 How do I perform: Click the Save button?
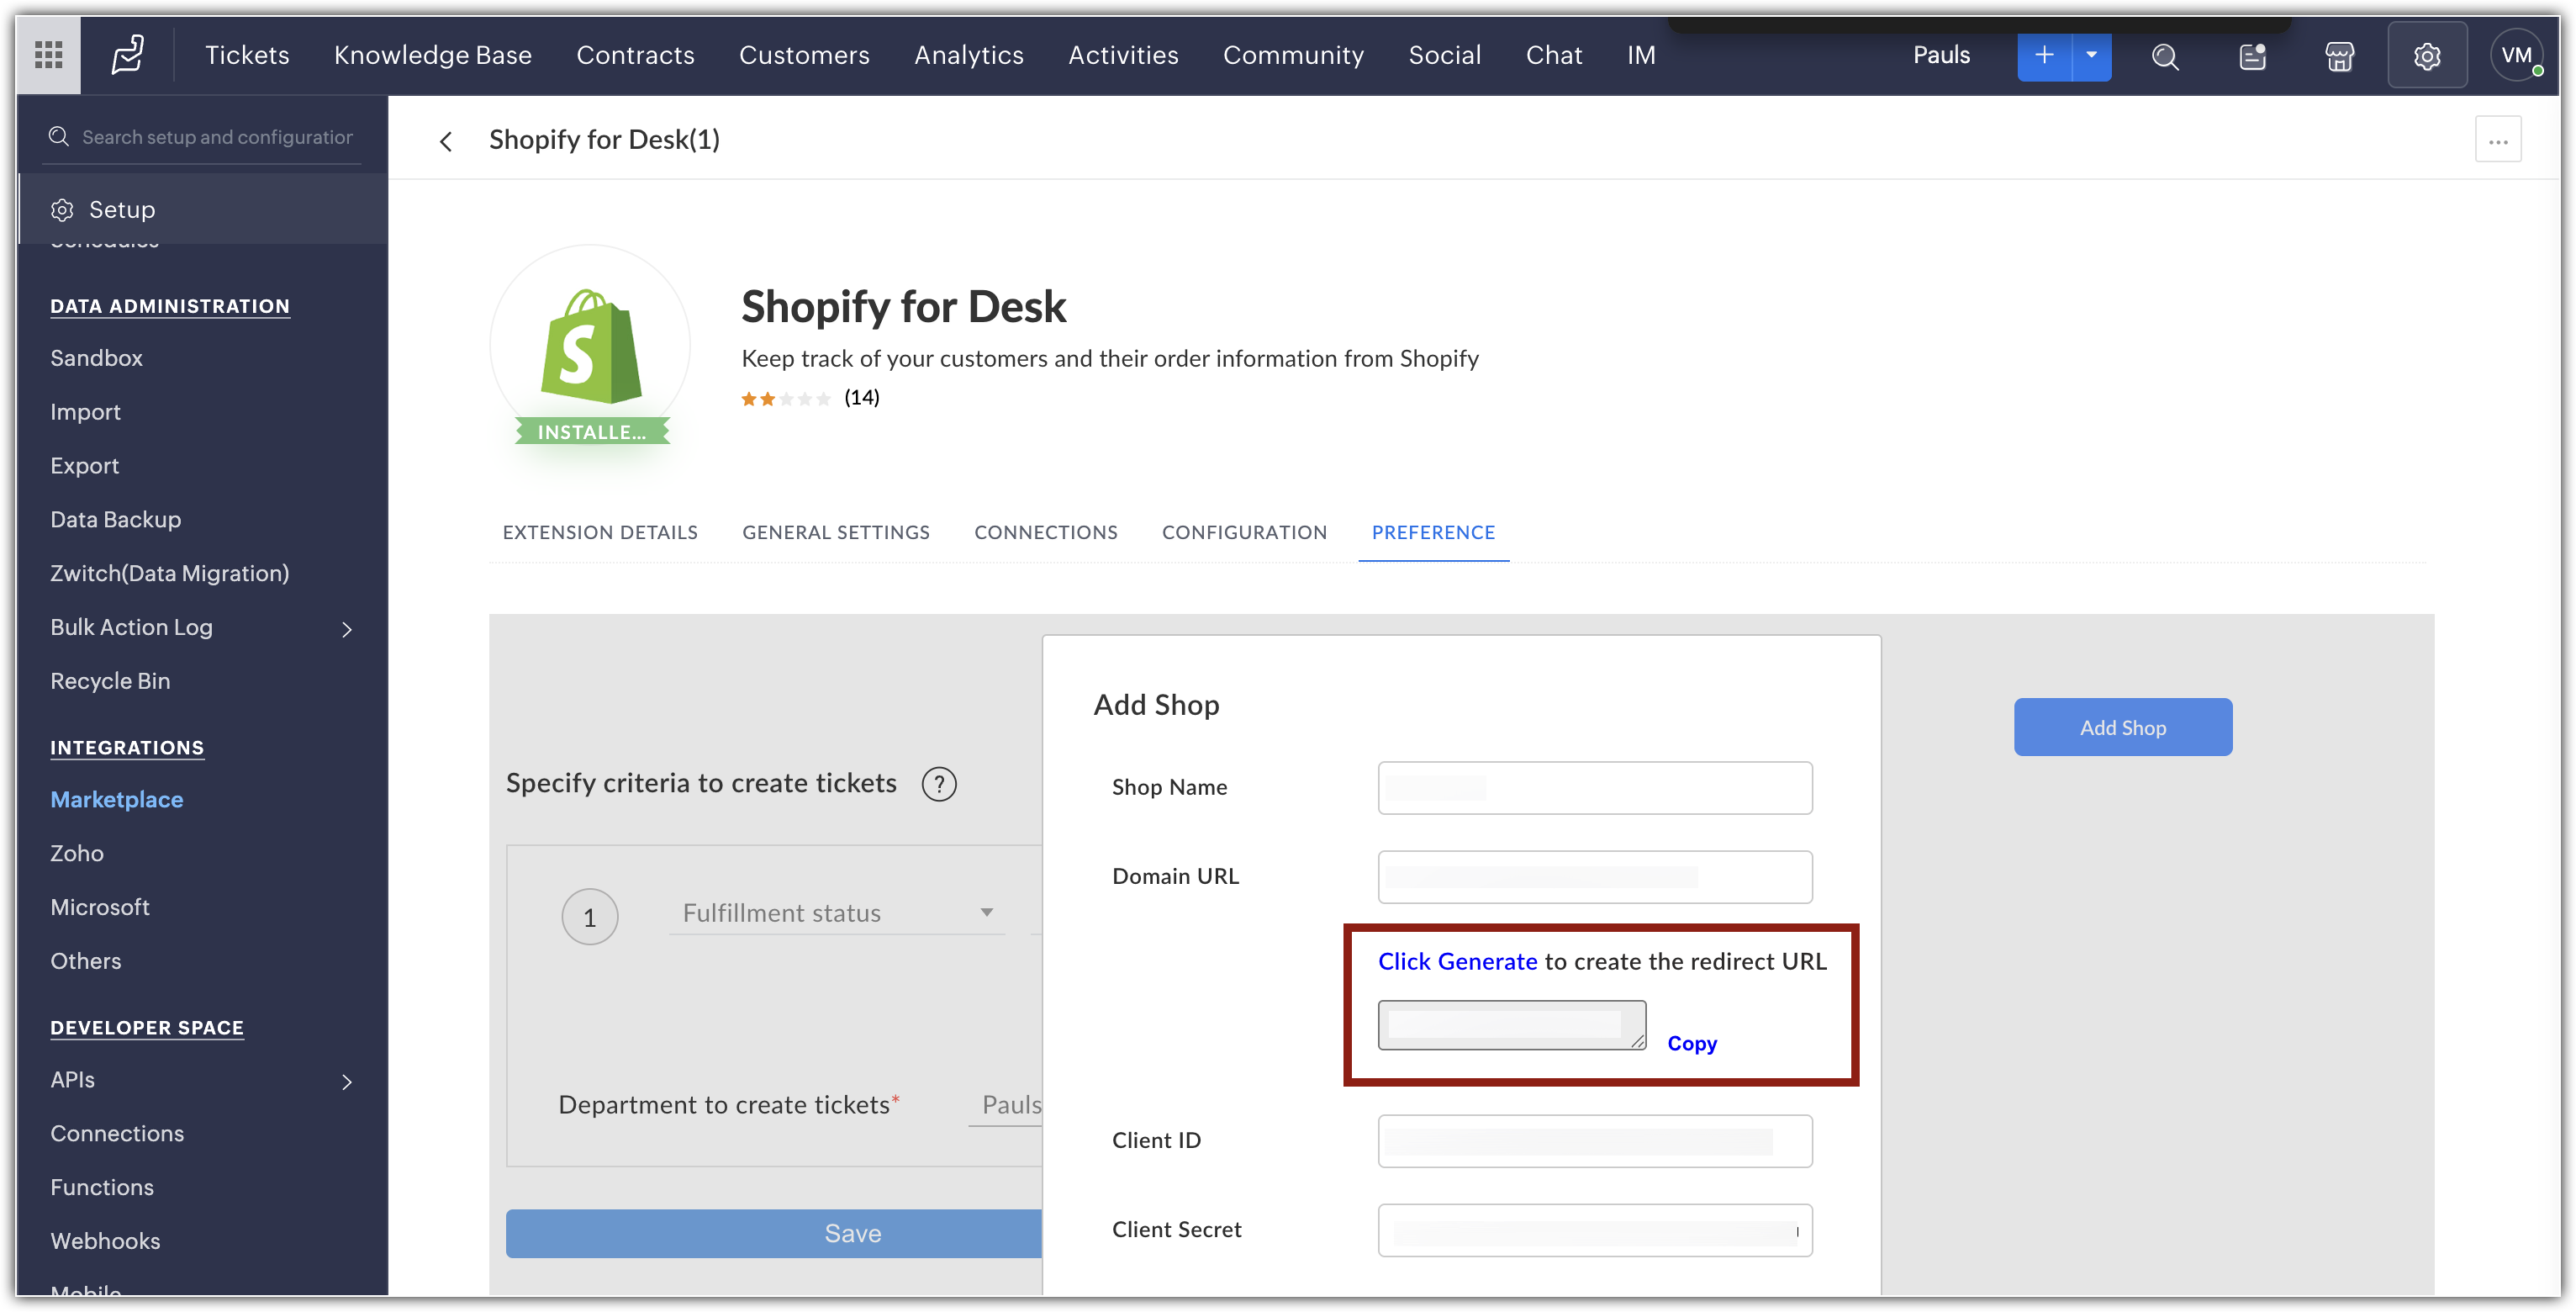tap(774, 1233)
